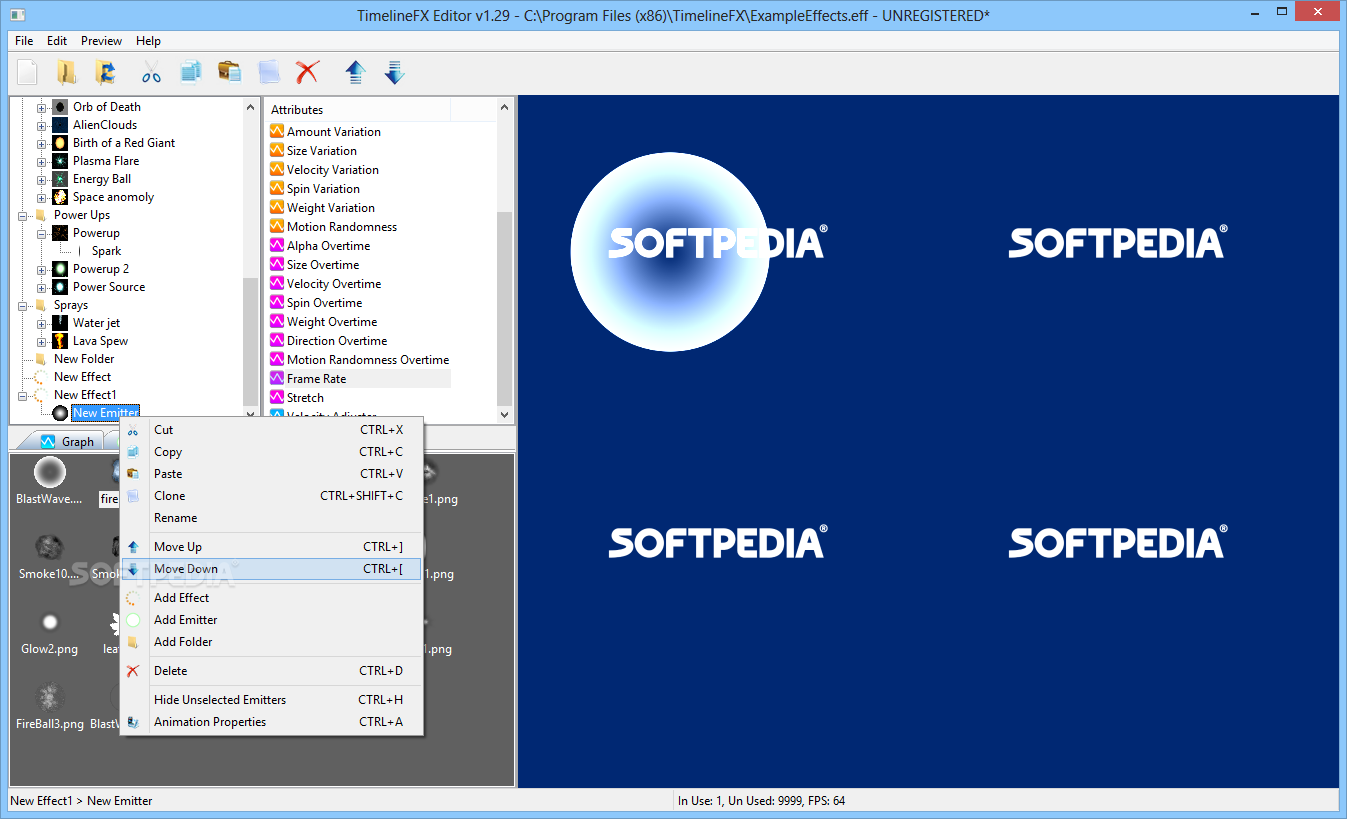
Task: Expand the AlienClouds effect node
Action: [x=41, y=125]
